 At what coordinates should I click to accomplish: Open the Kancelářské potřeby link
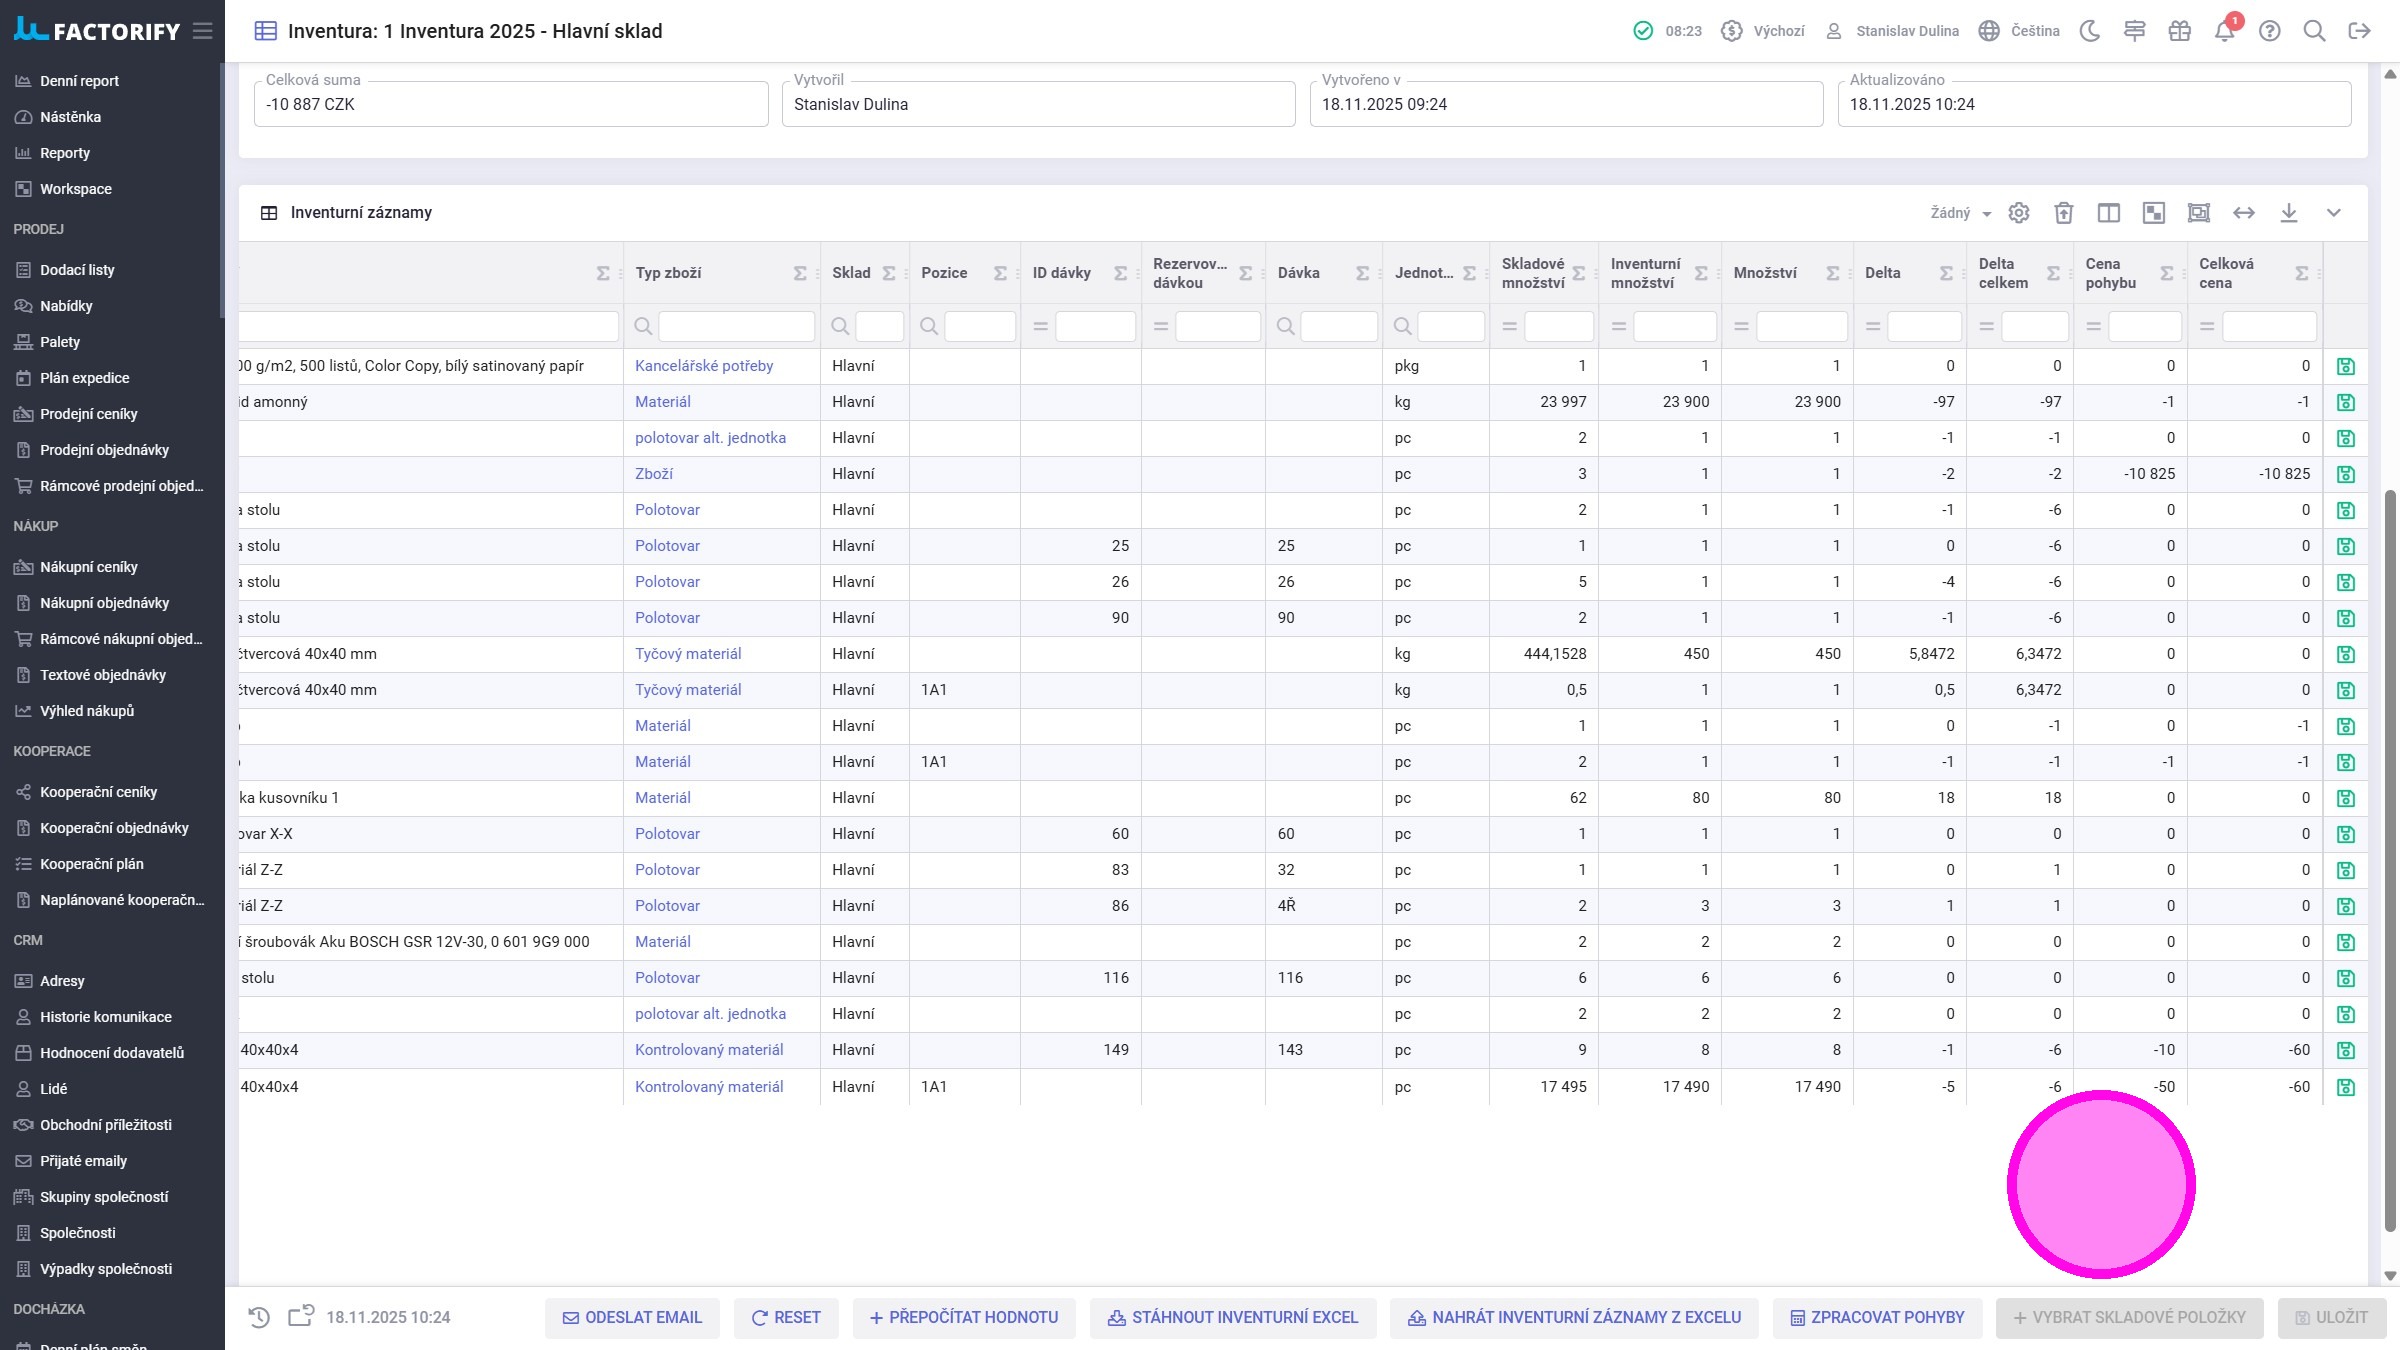[704, 366]
